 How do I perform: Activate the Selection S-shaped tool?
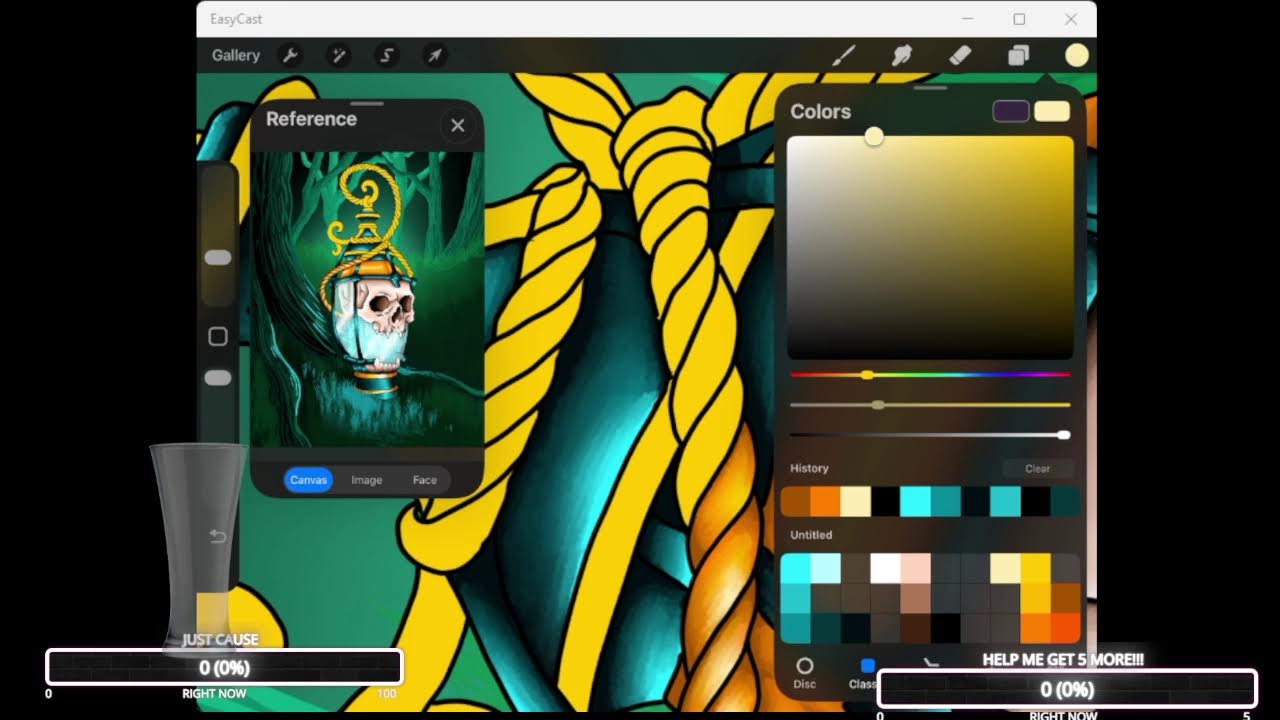tap(387, 56)
